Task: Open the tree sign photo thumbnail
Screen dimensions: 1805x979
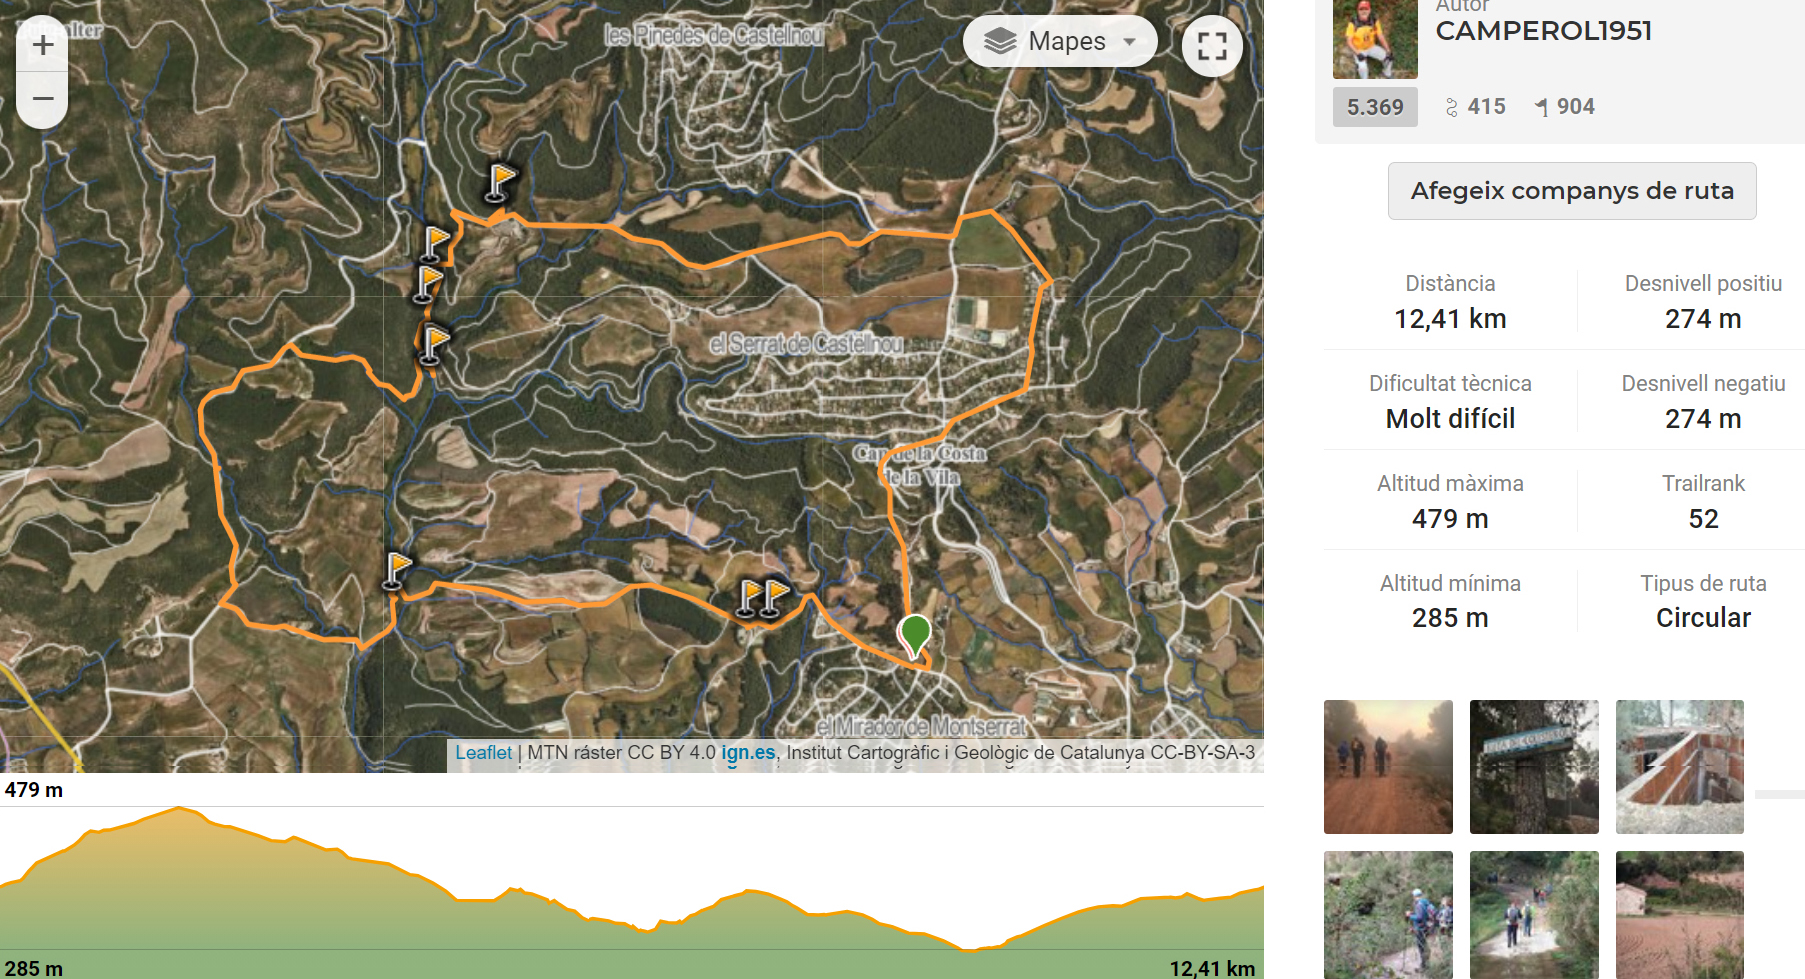Action: click(1534, 767)
